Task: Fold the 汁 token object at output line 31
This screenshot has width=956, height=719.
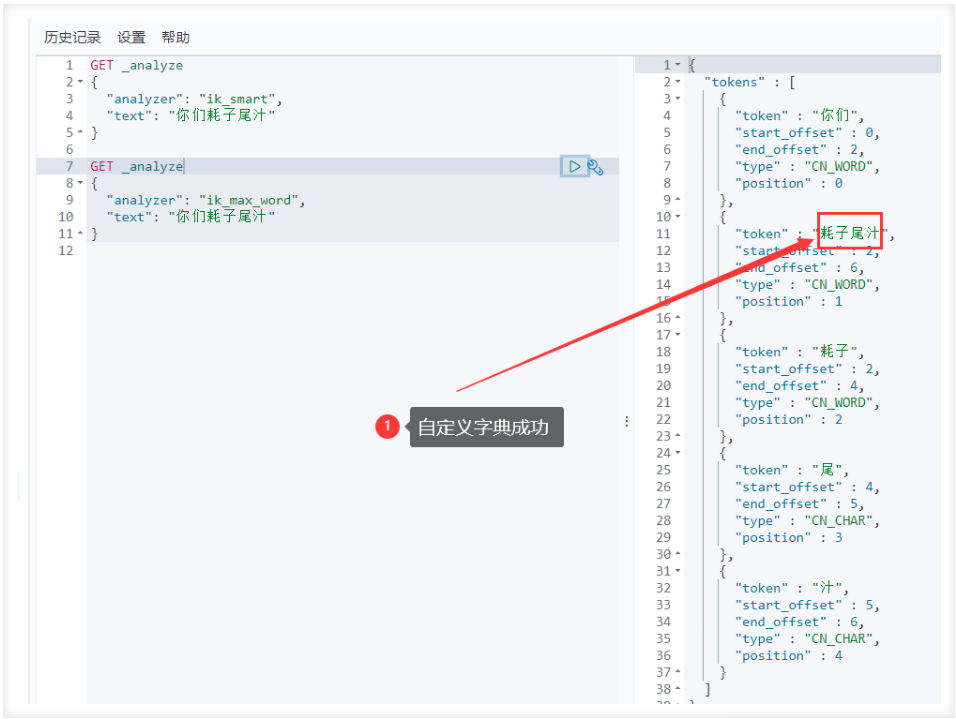Action: [x=678, y=571]
